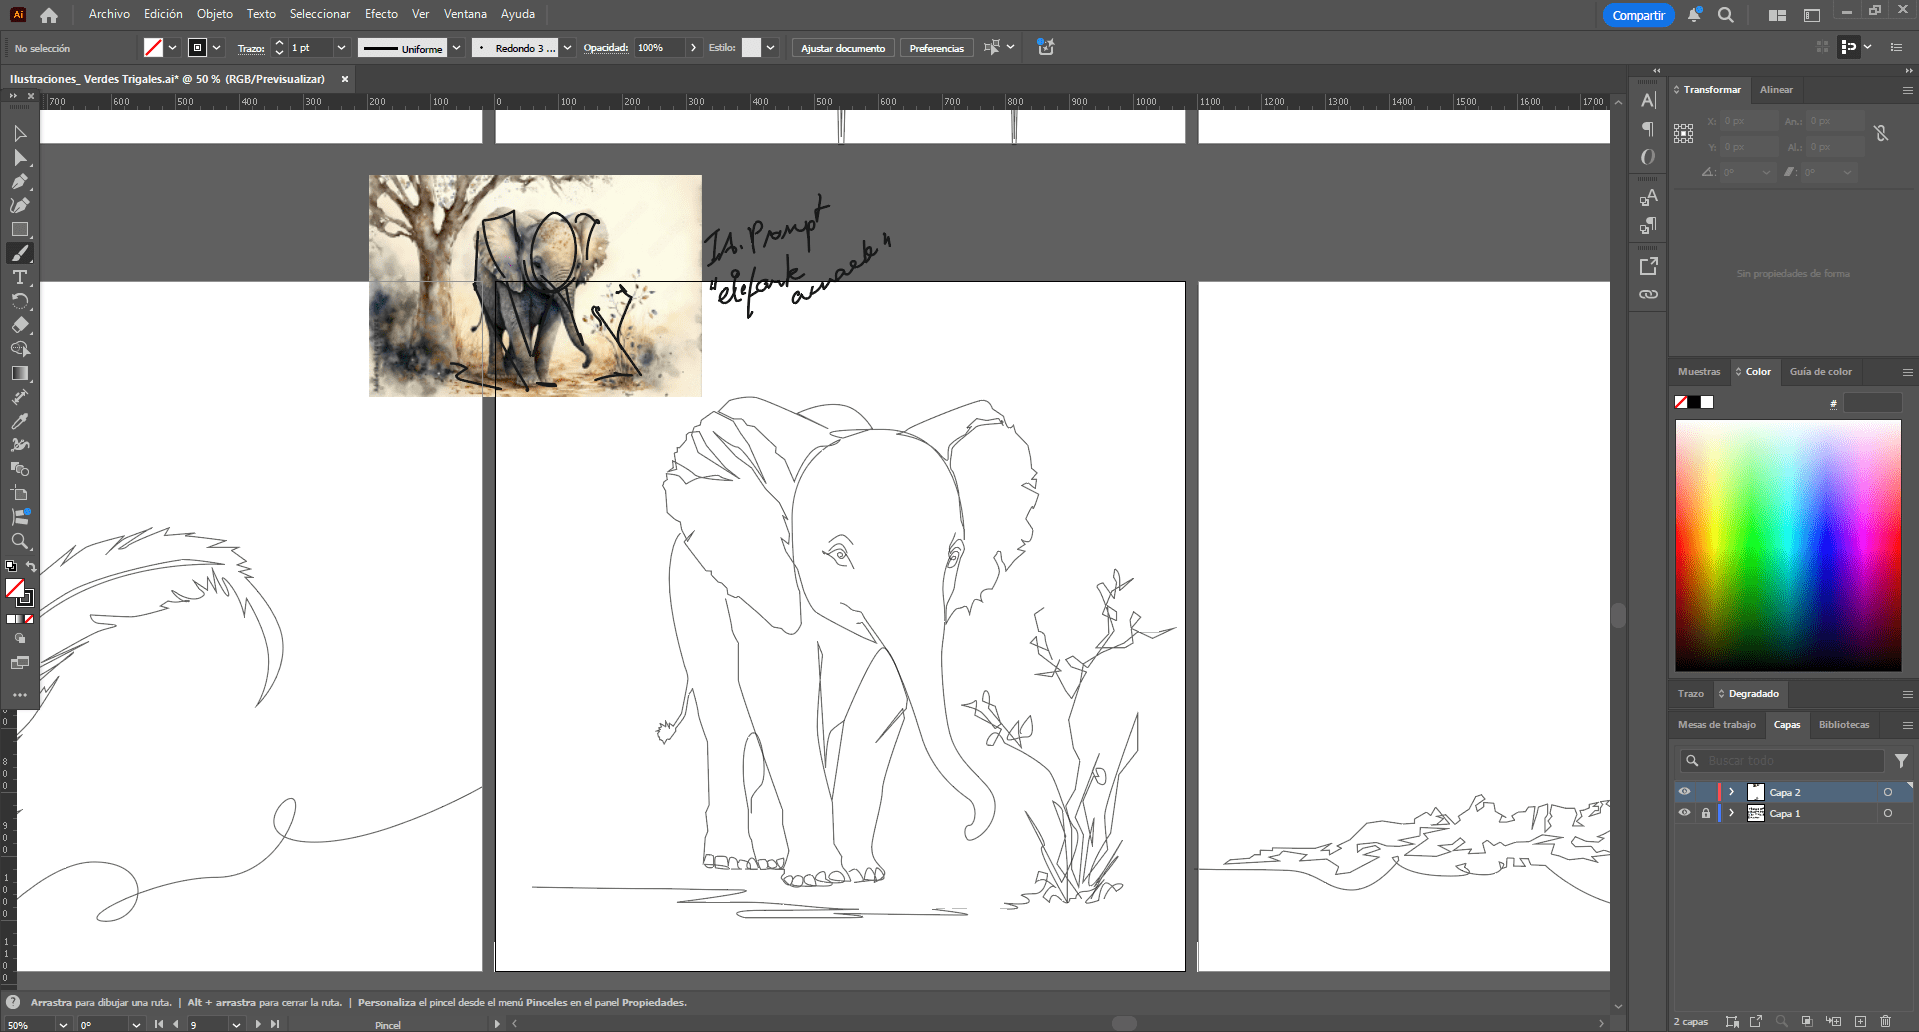Unlock the Capa 1 layer
1919x1032 pixels.
(x=1706, y=813)
